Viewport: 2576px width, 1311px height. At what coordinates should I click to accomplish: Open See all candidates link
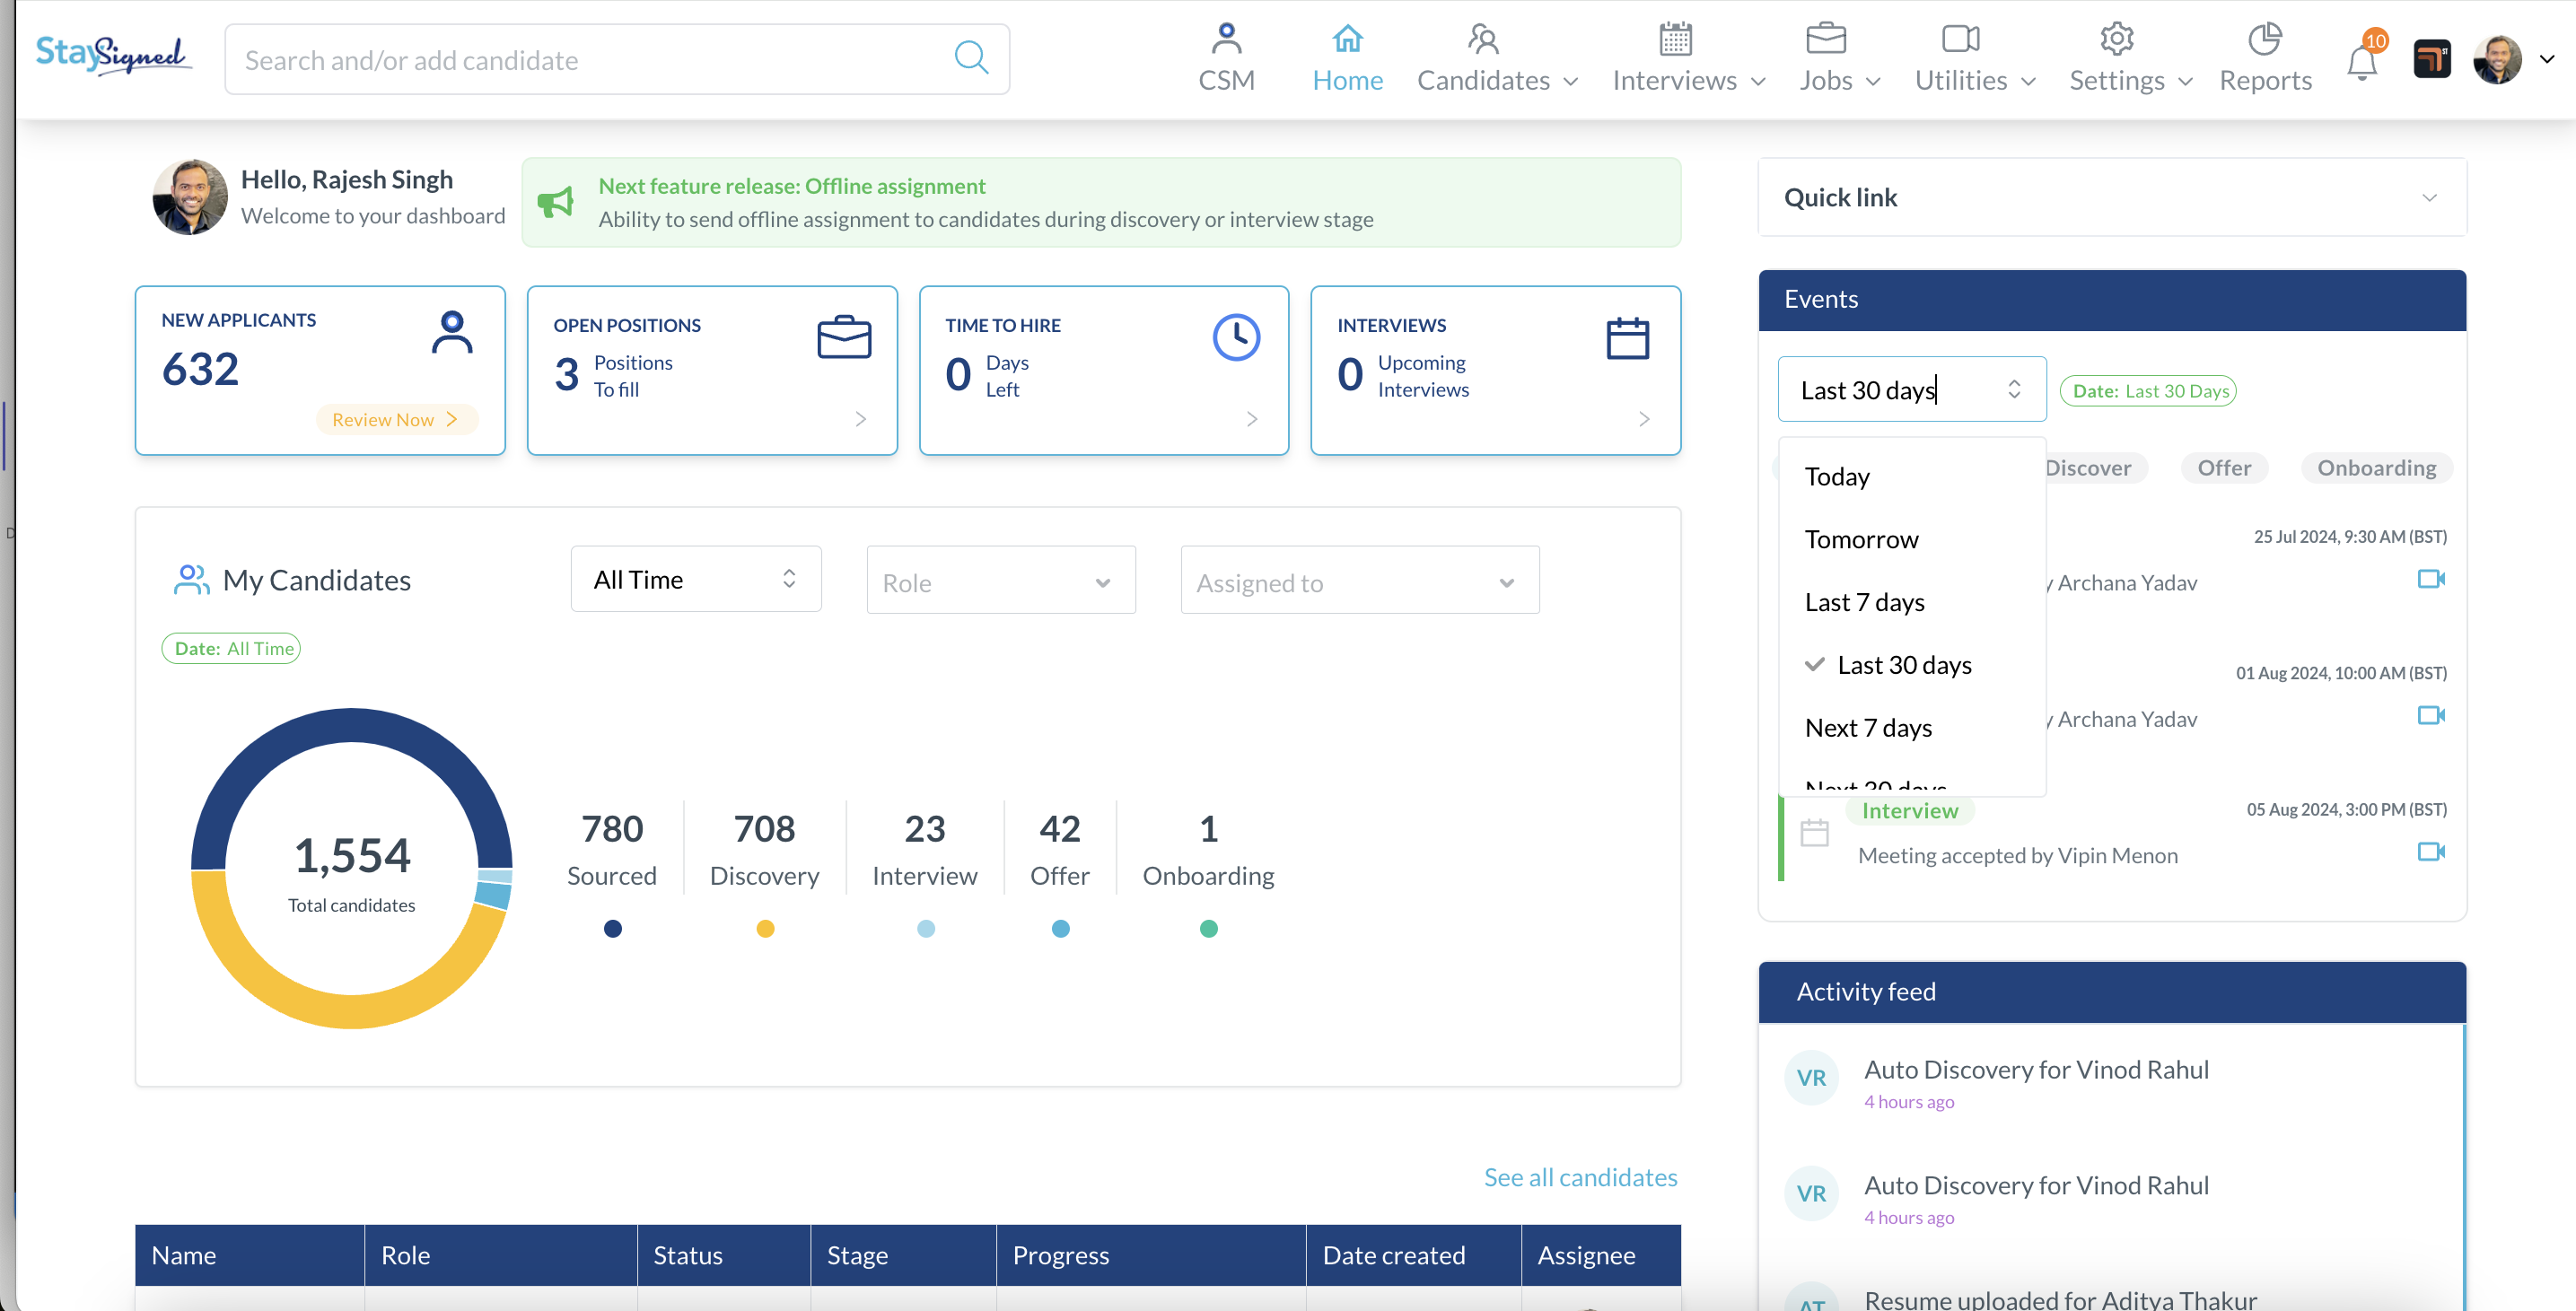1580,1177
